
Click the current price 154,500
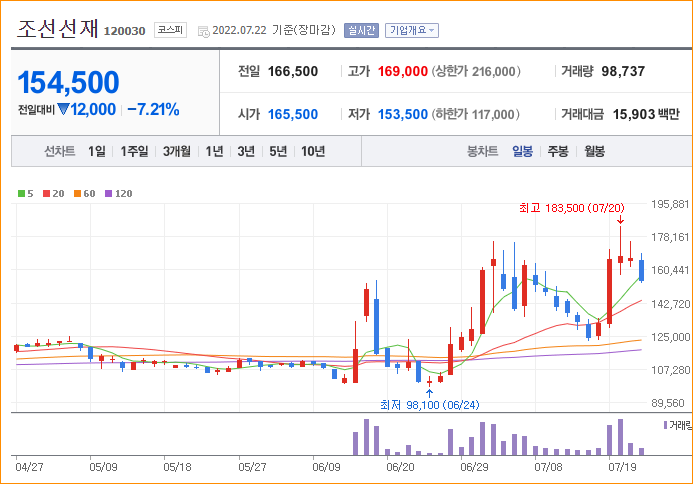click(x=69, y=83)
